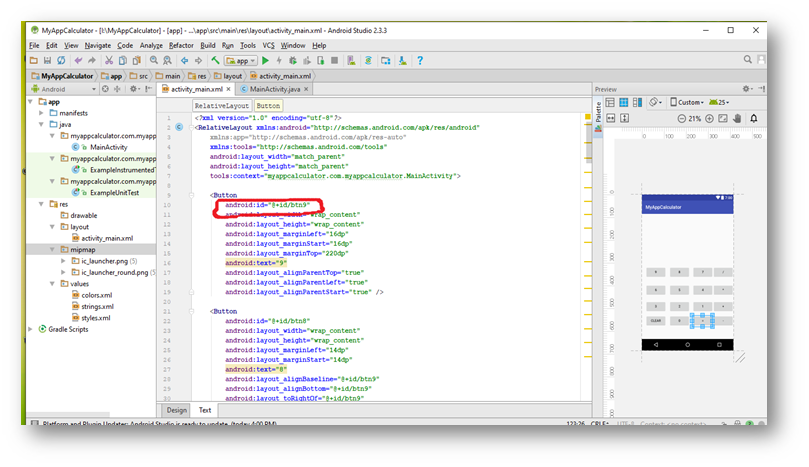This screenshot has width=809, height=467.
Task: Open the VCS menu
Action: [268, 45]
